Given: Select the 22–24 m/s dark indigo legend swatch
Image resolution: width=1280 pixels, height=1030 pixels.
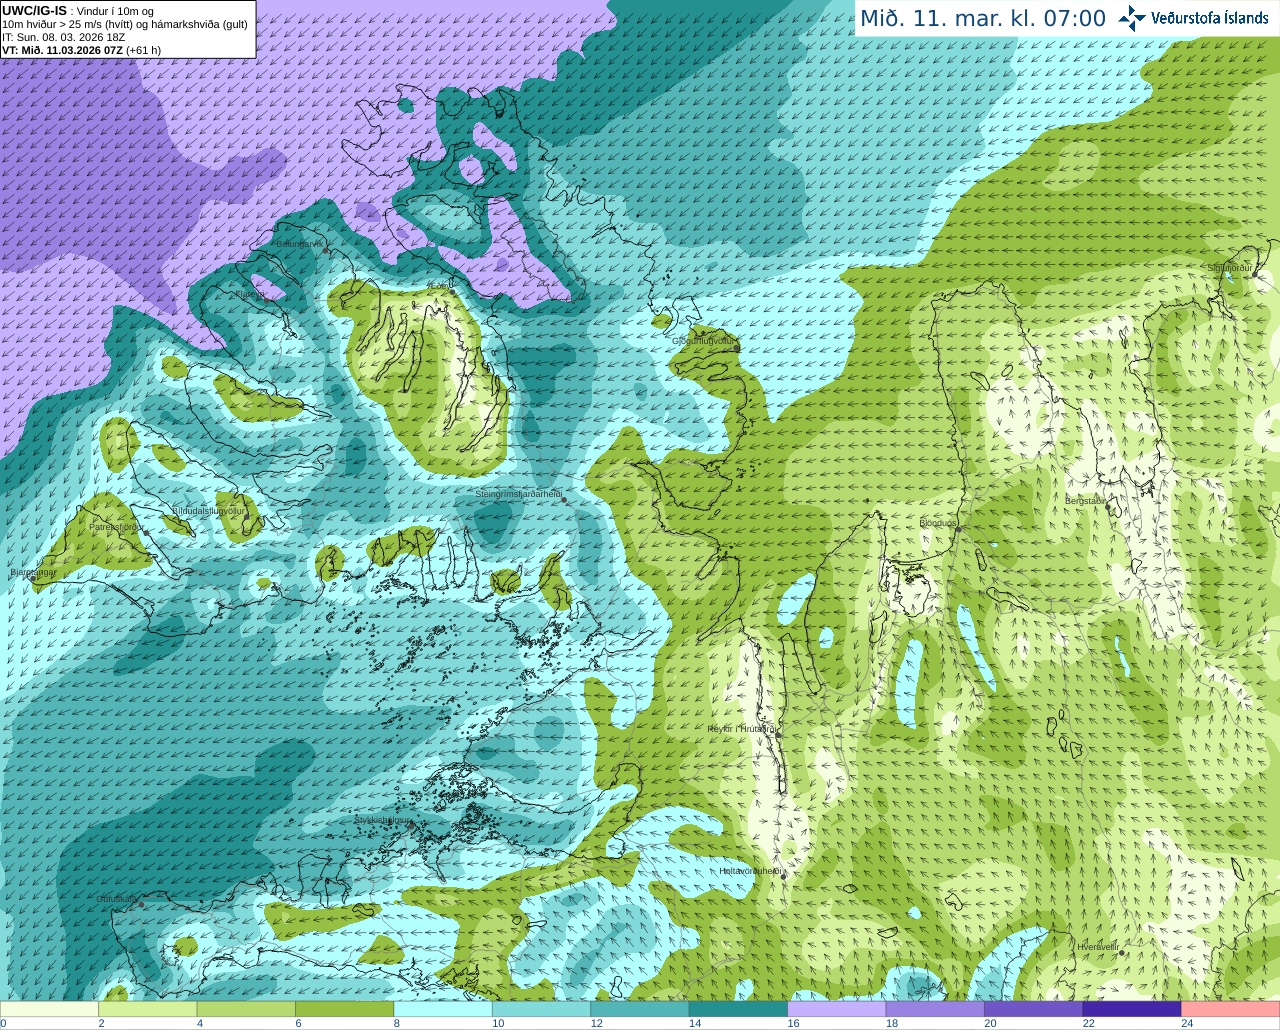Looking at the screenshot, I should point(1132,1008).
